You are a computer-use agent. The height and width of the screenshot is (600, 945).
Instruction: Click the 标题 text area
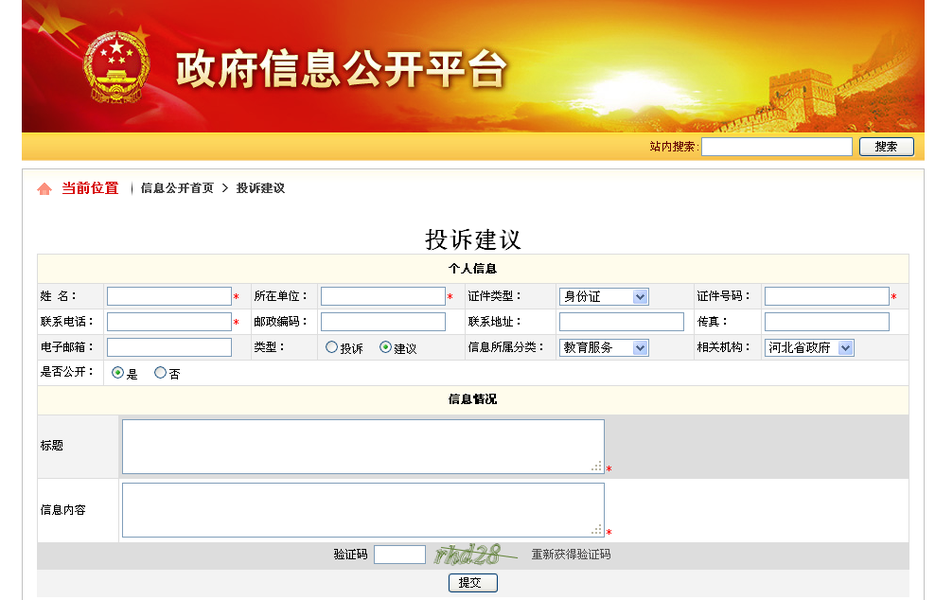point(363,445)
